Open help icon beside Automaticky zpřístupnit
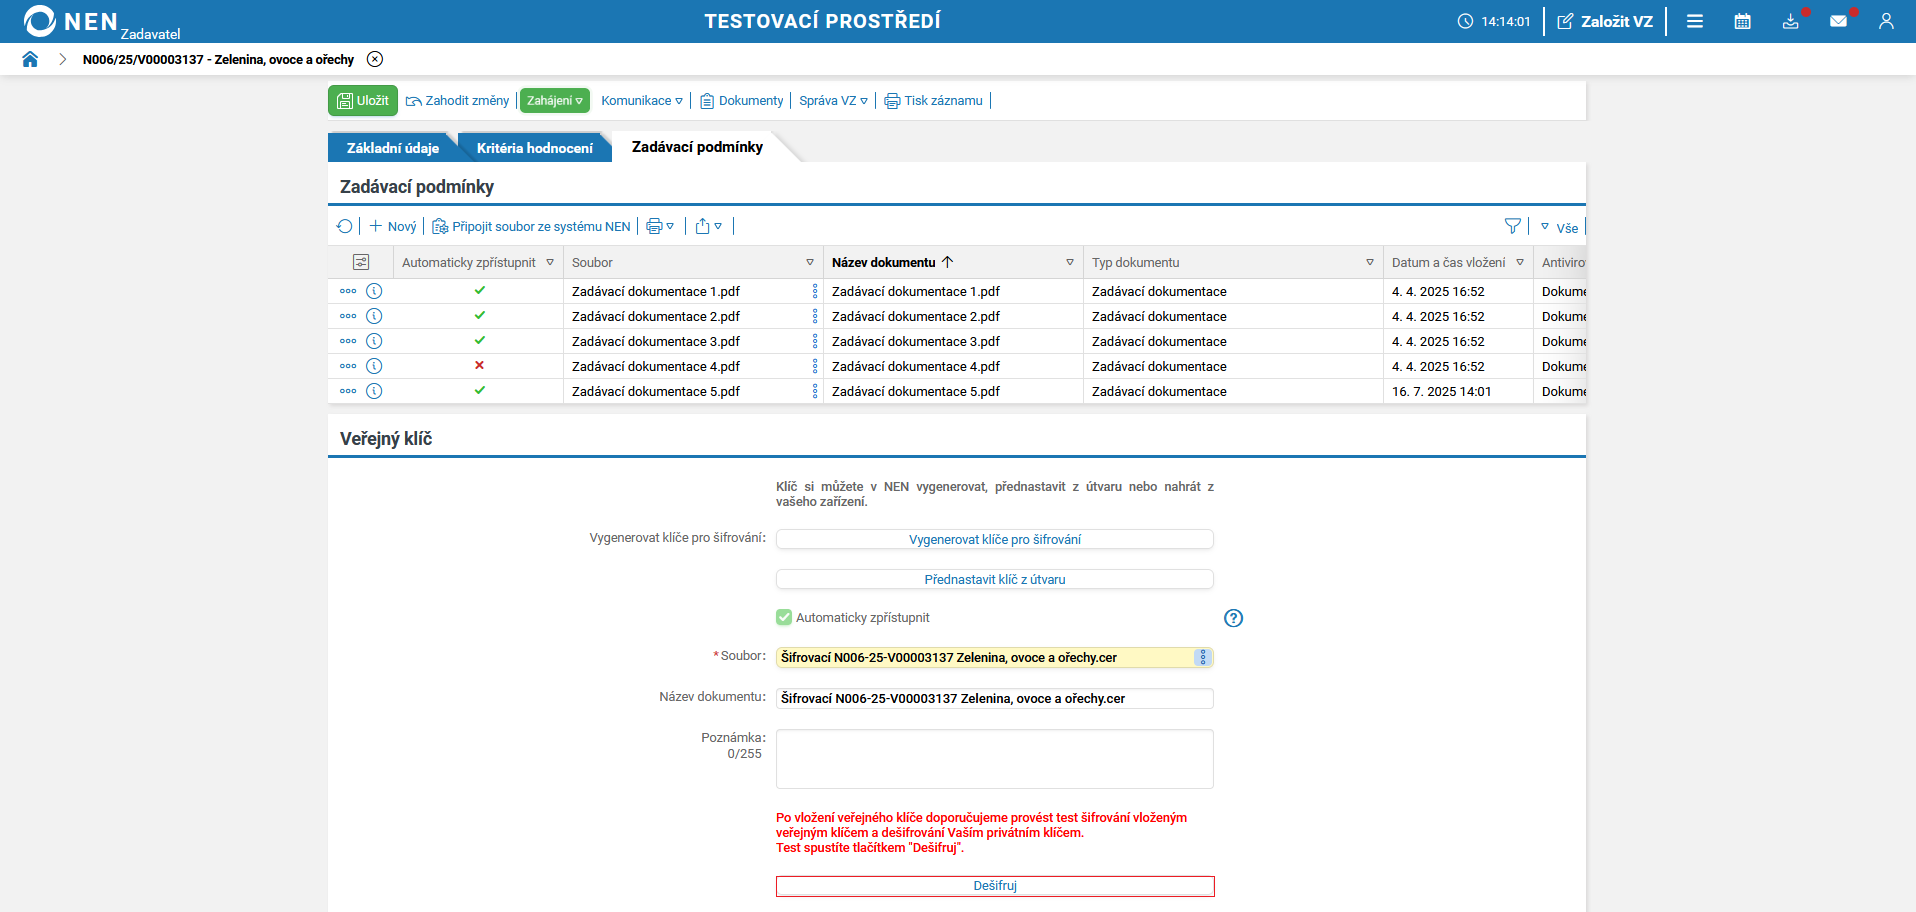Screen dimensions: 1916x912 coord(1234,618)
